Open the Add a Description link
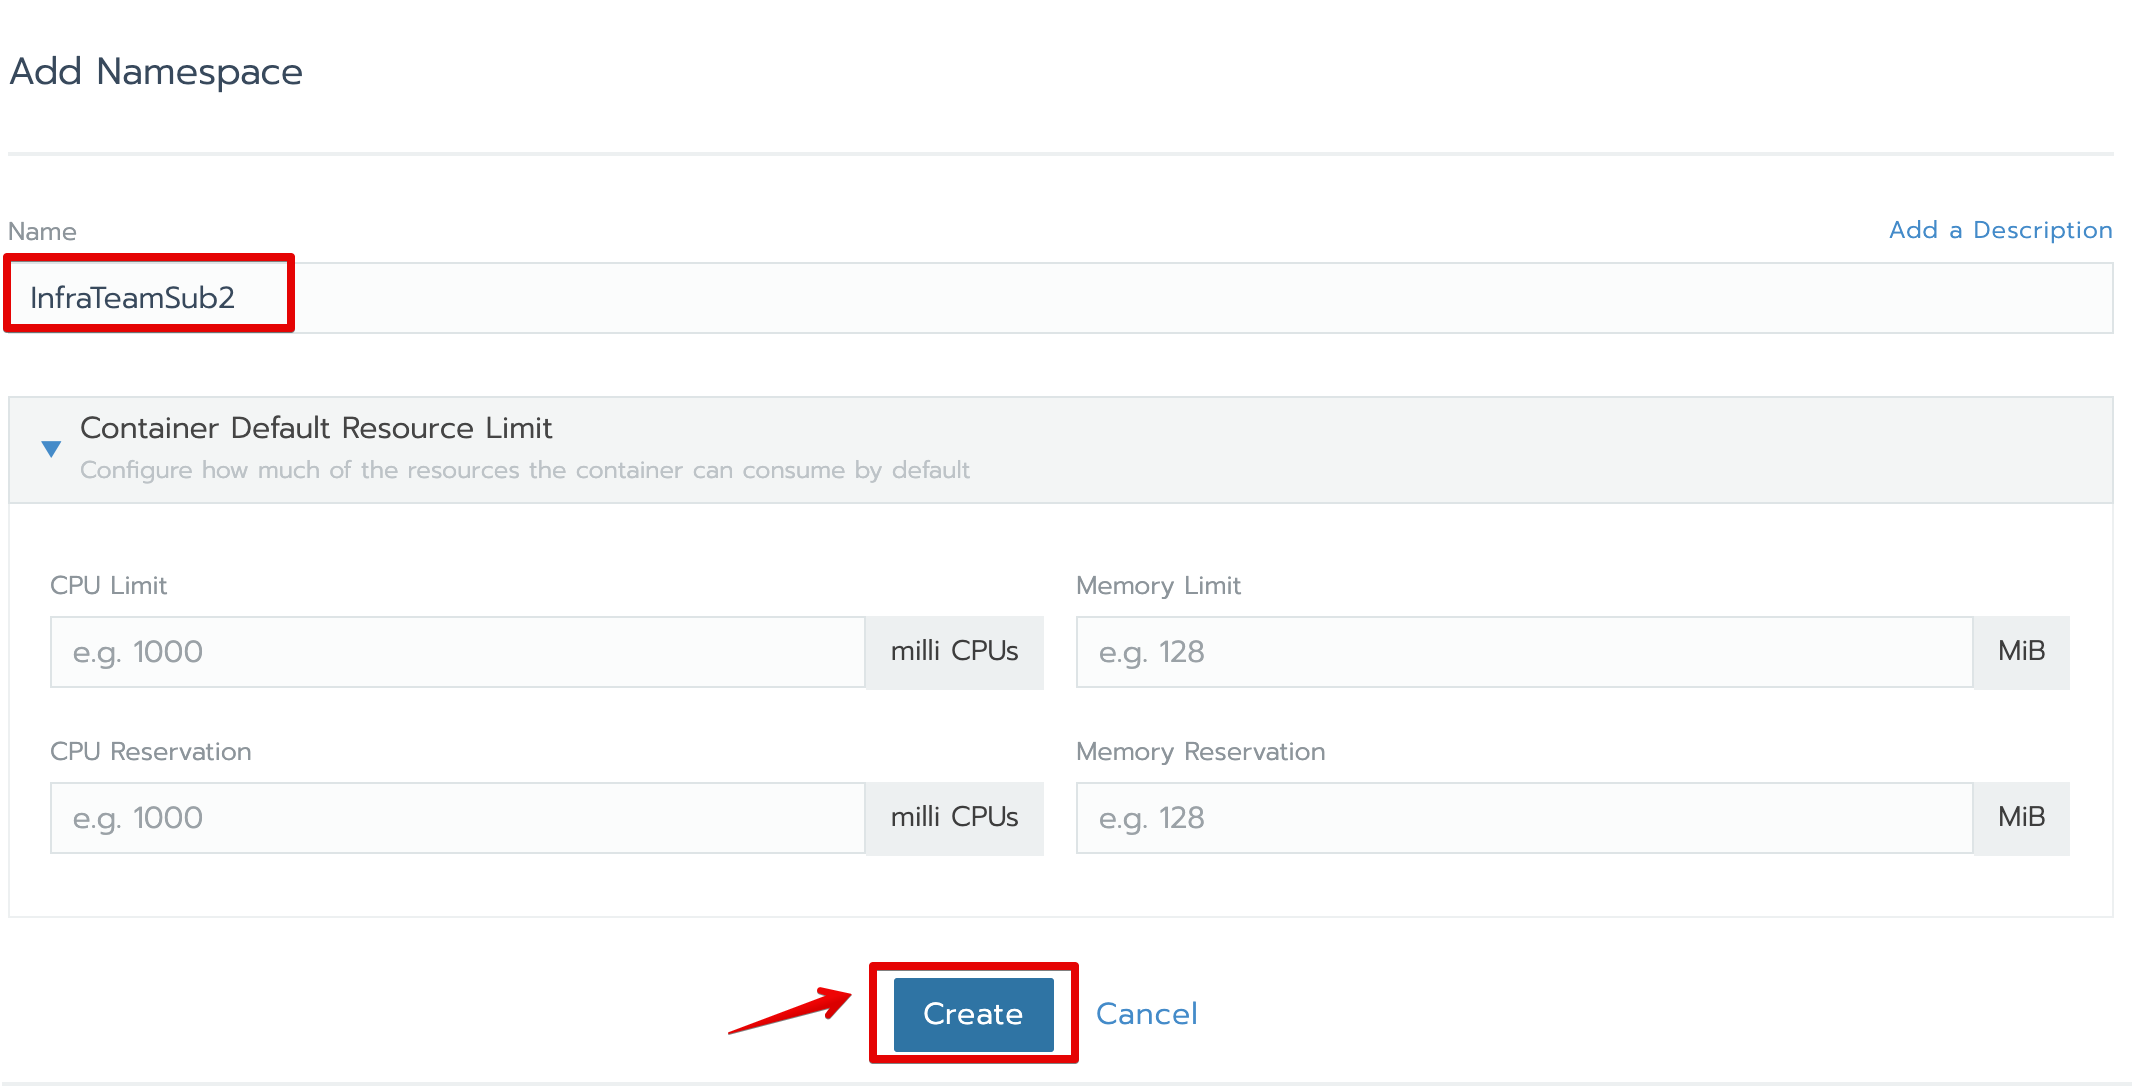This screenshot has width=2132, height=1086. point(2000,230)
